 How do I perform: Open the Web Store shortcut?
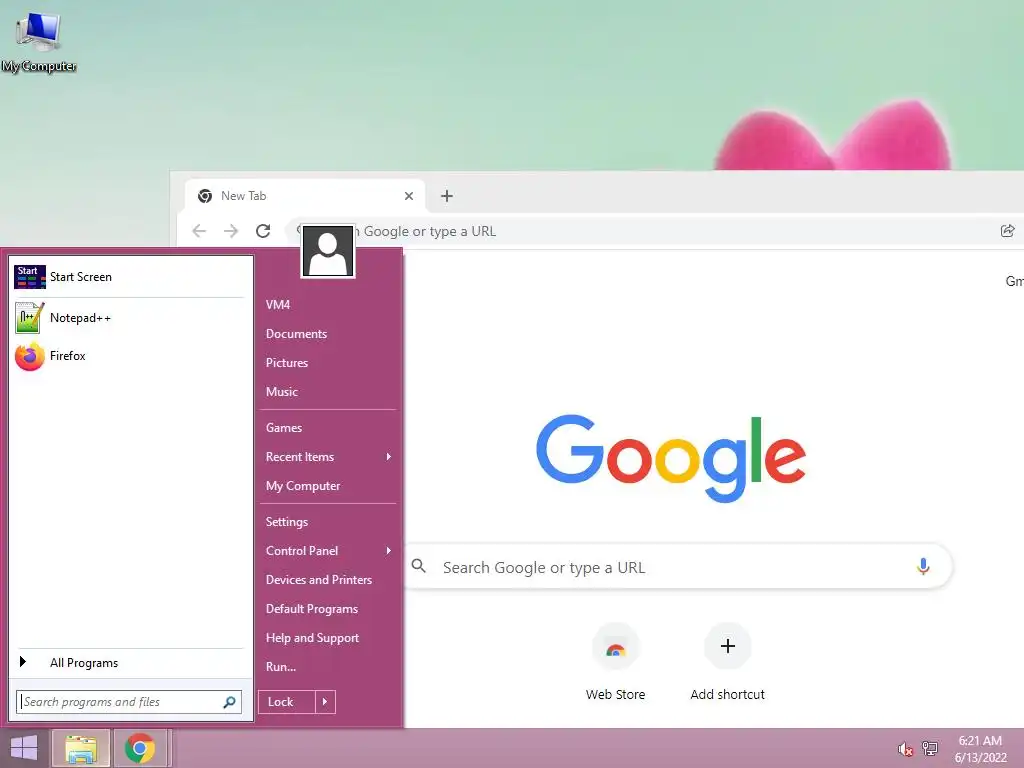615,662
